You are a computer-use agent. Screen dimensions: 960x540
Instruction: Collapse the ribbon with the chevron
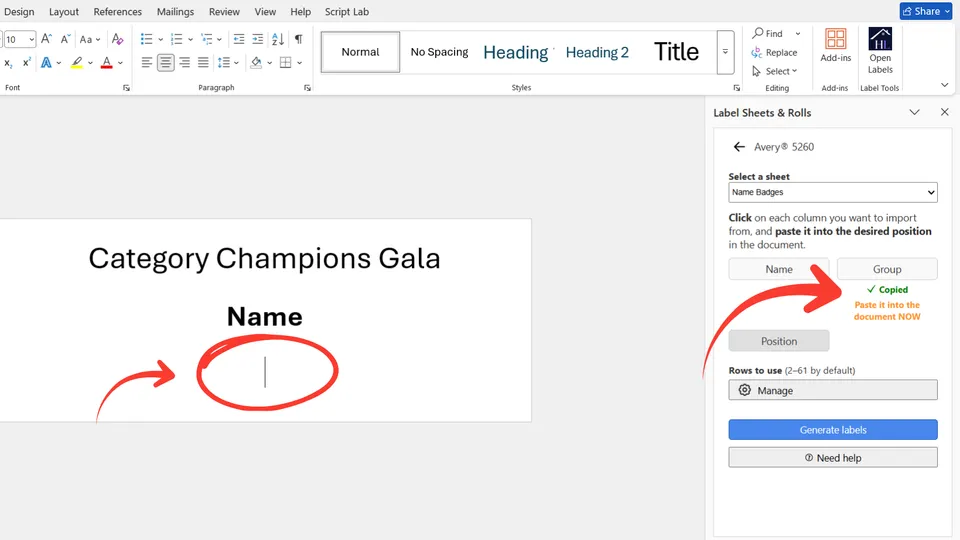945,85
